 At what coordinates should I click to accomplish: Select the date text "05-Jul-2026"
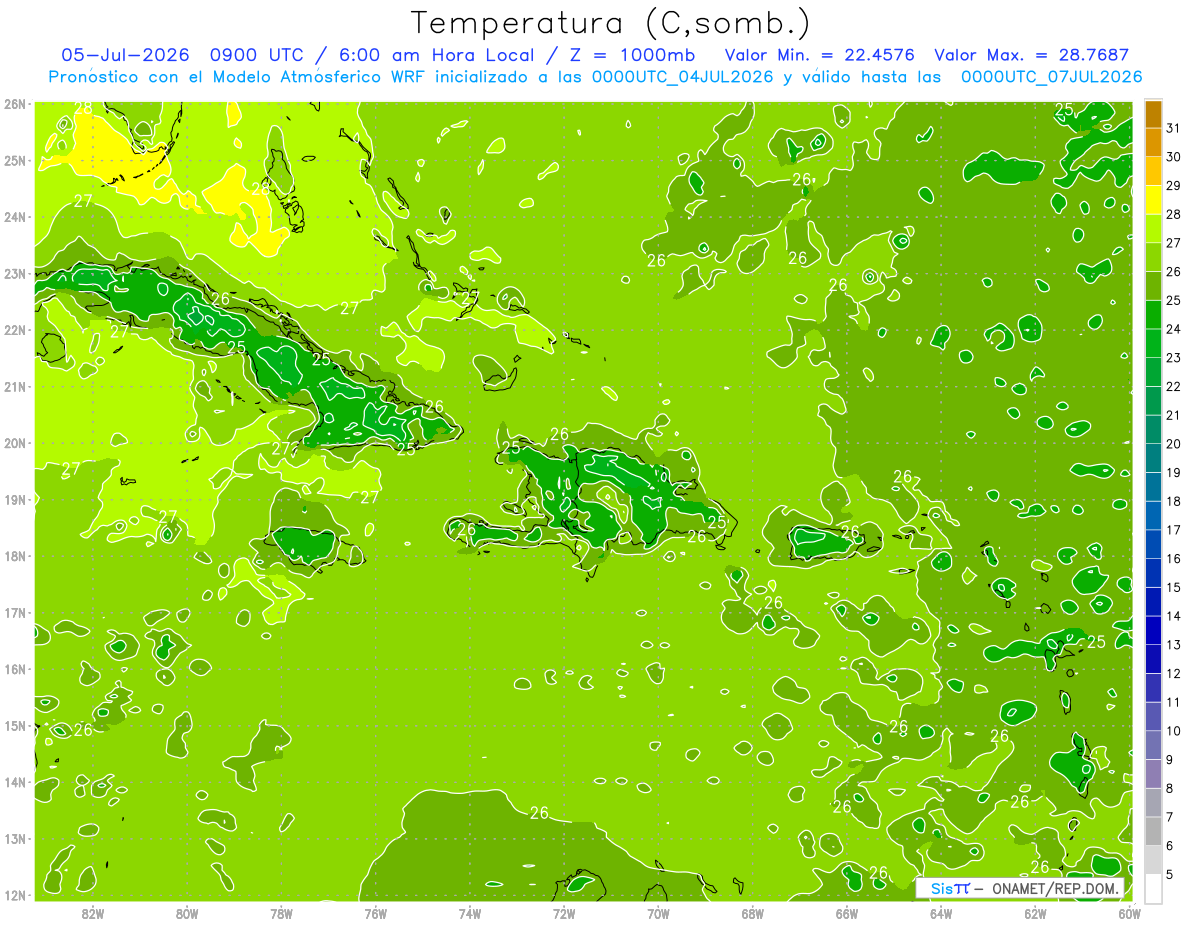tap(125, 55)
